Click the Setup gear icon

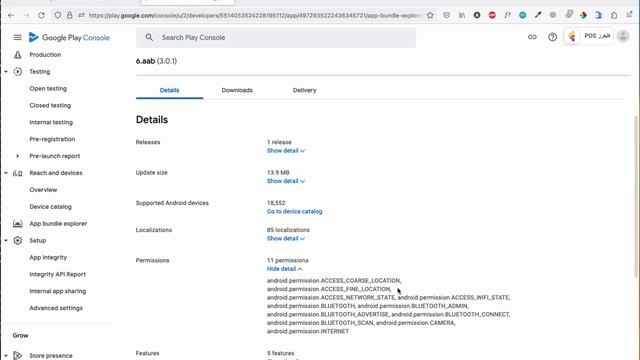pyautogui.click(x=18, y=240)
